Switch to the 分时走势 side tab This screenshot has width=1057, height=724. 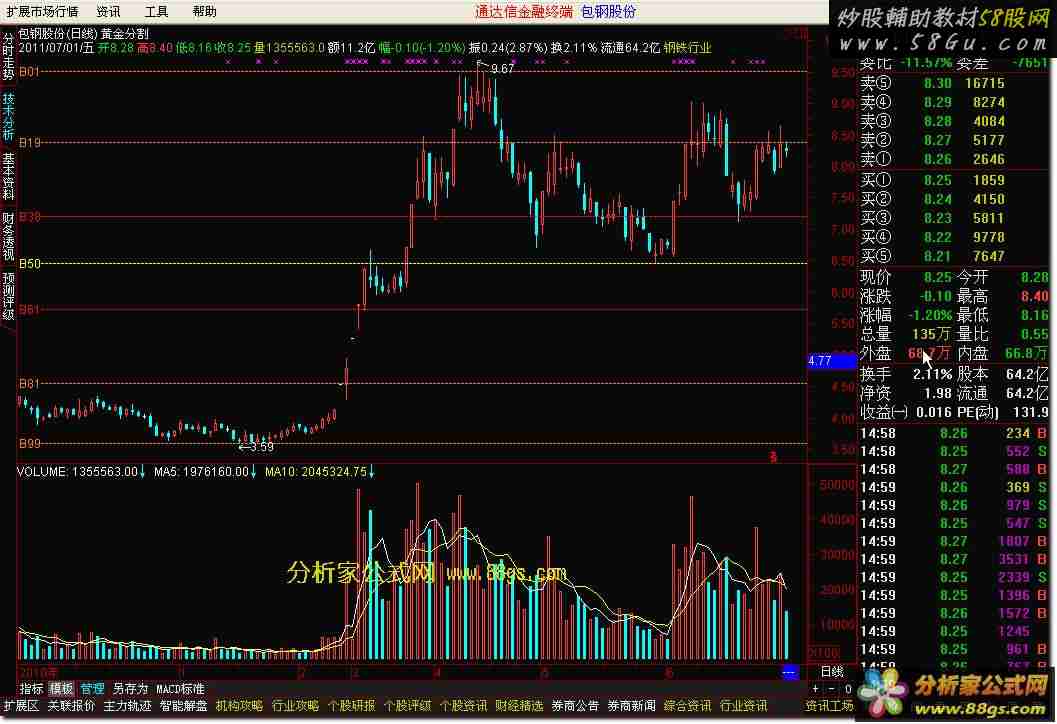7,55
